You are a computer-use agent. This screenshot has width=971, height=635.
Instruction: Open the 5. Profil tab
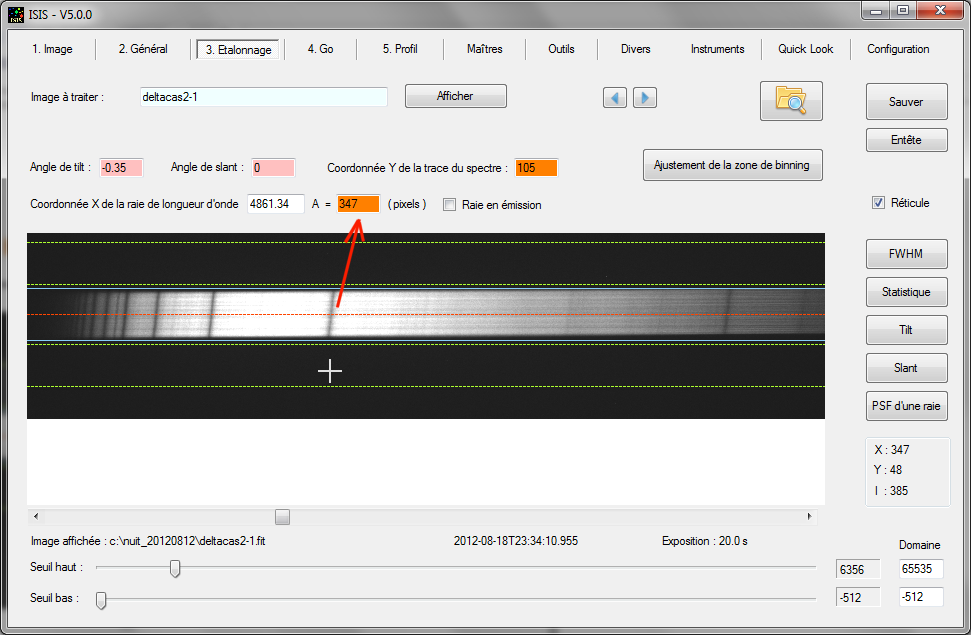pyautogui.click(x=399, y=49)
